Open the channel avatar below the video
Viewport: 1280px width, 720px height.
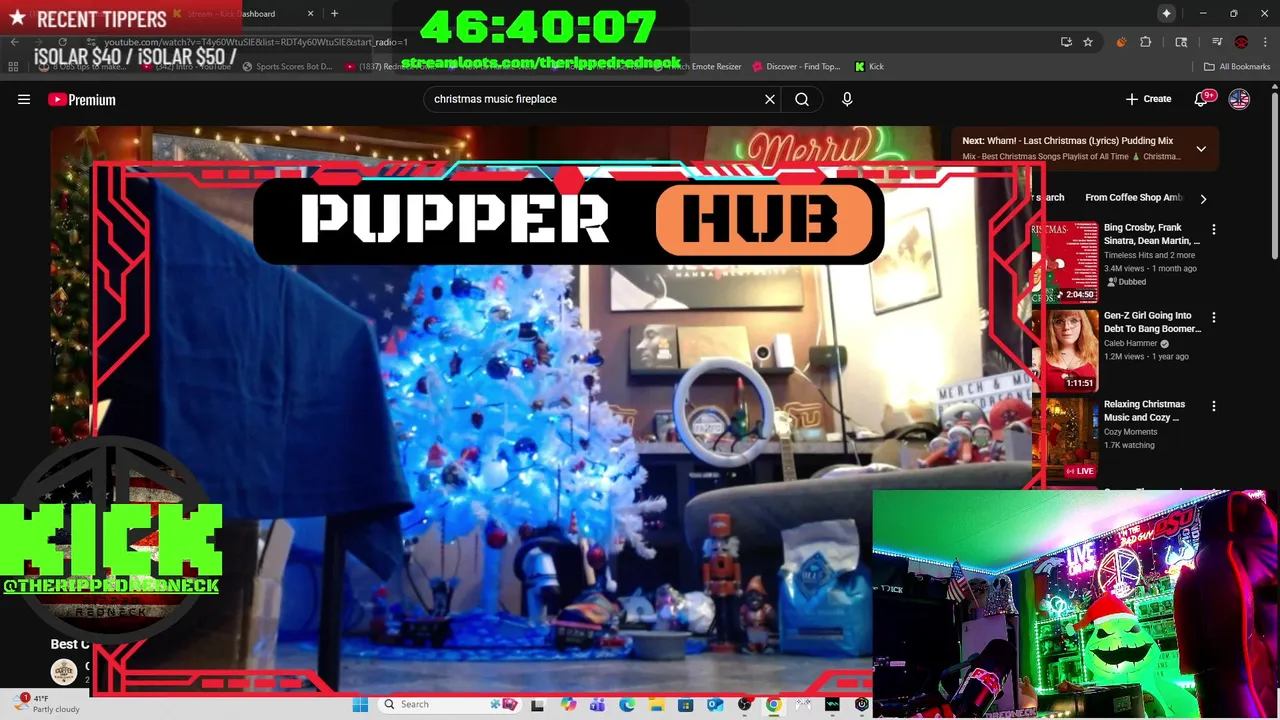tap(64, 672)
